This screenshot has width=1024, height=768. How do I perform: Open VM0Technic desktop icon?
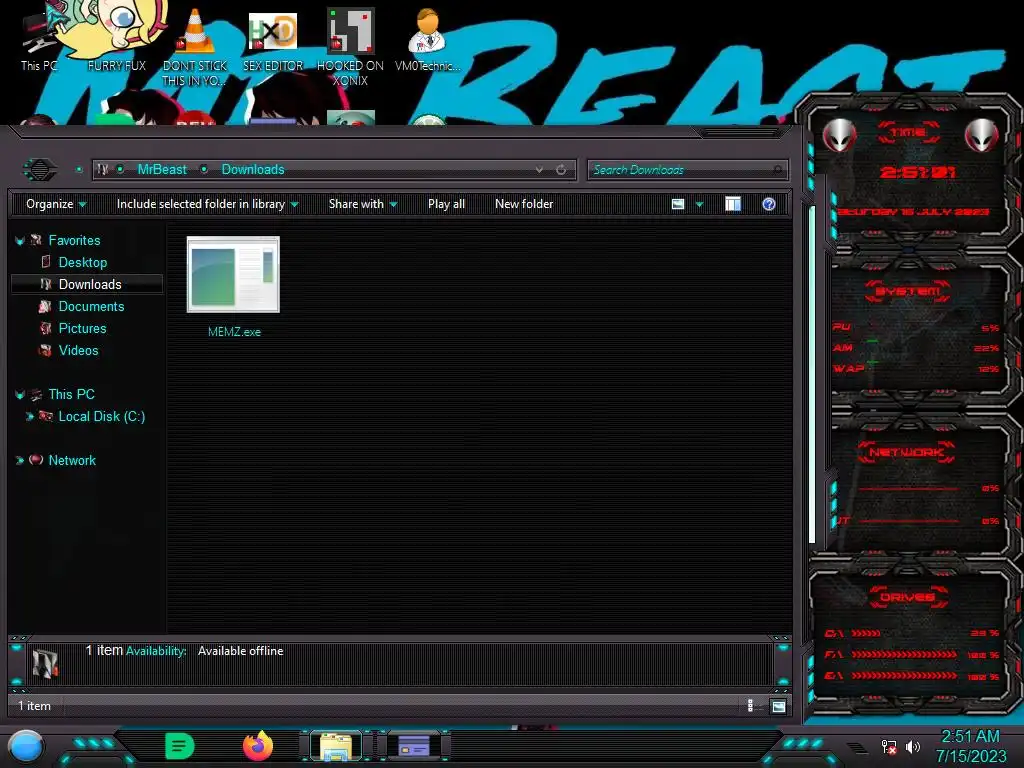pyautogui.click(x=428, y=39)
